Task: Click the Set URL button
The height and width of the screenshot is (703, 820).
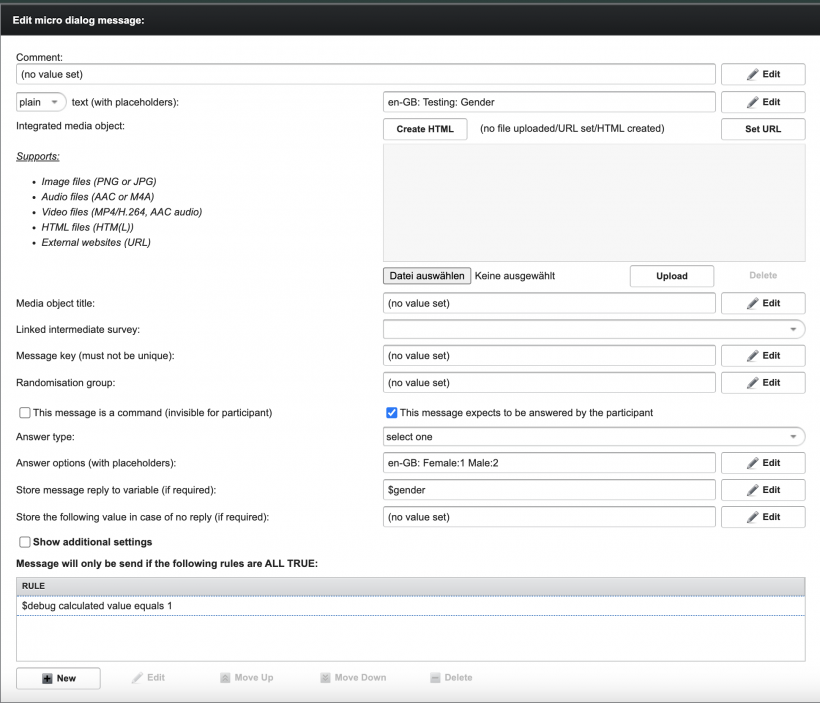Action: tap(763, 129)
